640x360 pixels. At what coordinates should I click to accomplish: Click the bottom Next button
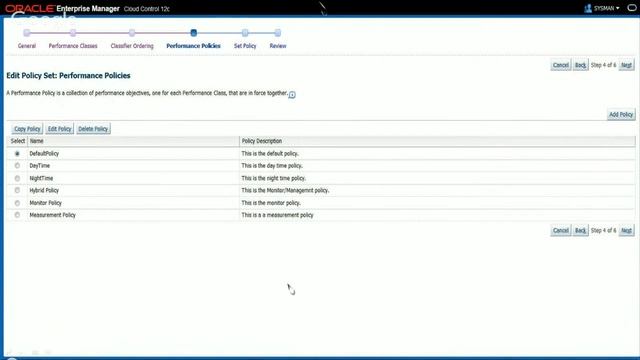[x=626, y=230]
